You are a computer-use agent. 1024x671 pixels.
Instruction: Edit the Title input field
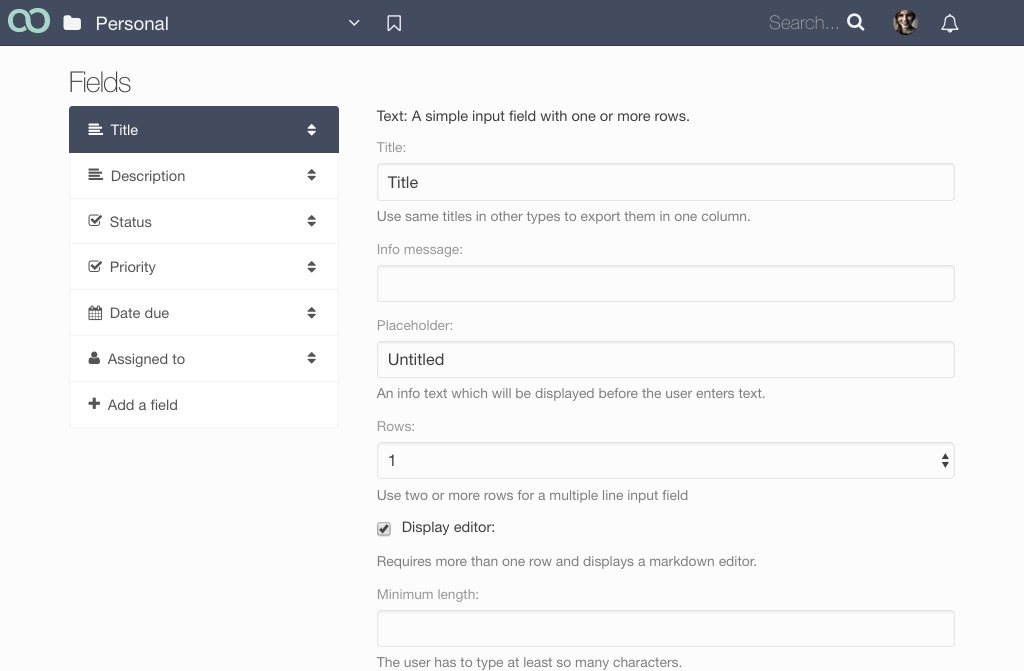tap(665, 182)
